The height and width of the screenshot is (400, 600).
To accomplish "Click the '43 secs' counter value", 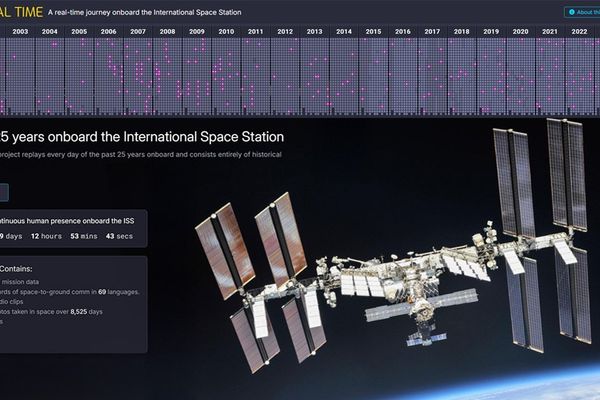I will click(x=119, y=236).
